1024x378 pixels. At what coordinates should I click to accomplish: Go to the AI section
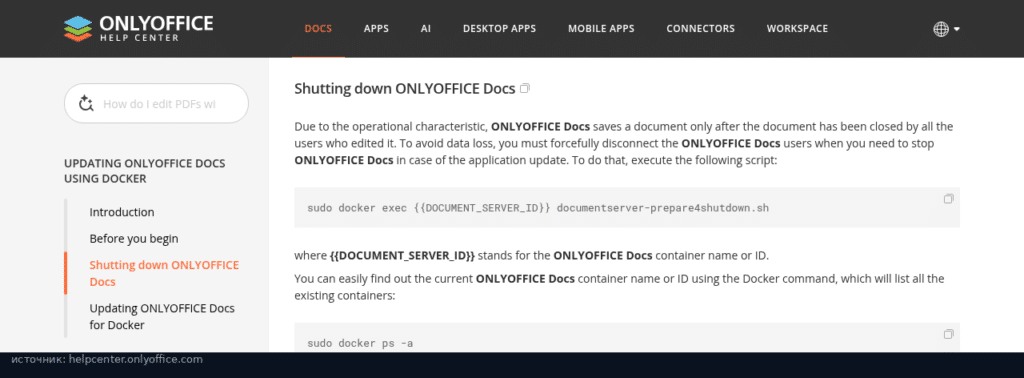pos(426,29)
